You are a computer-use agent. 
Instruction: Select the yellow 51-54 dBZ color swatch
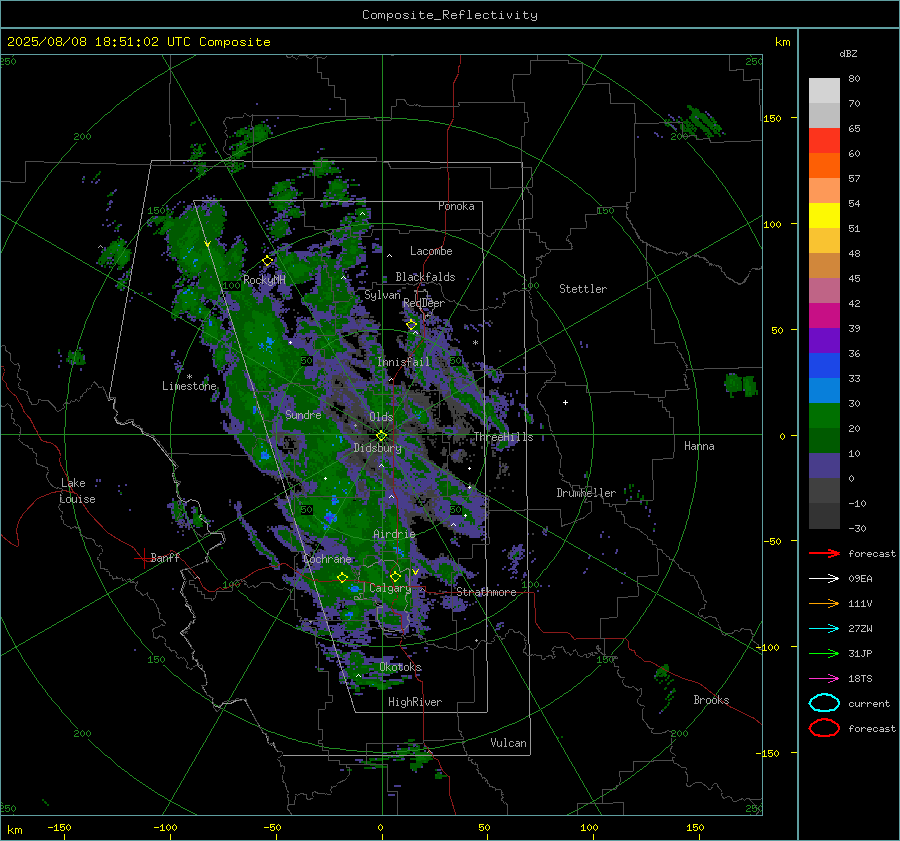point(824,216)
